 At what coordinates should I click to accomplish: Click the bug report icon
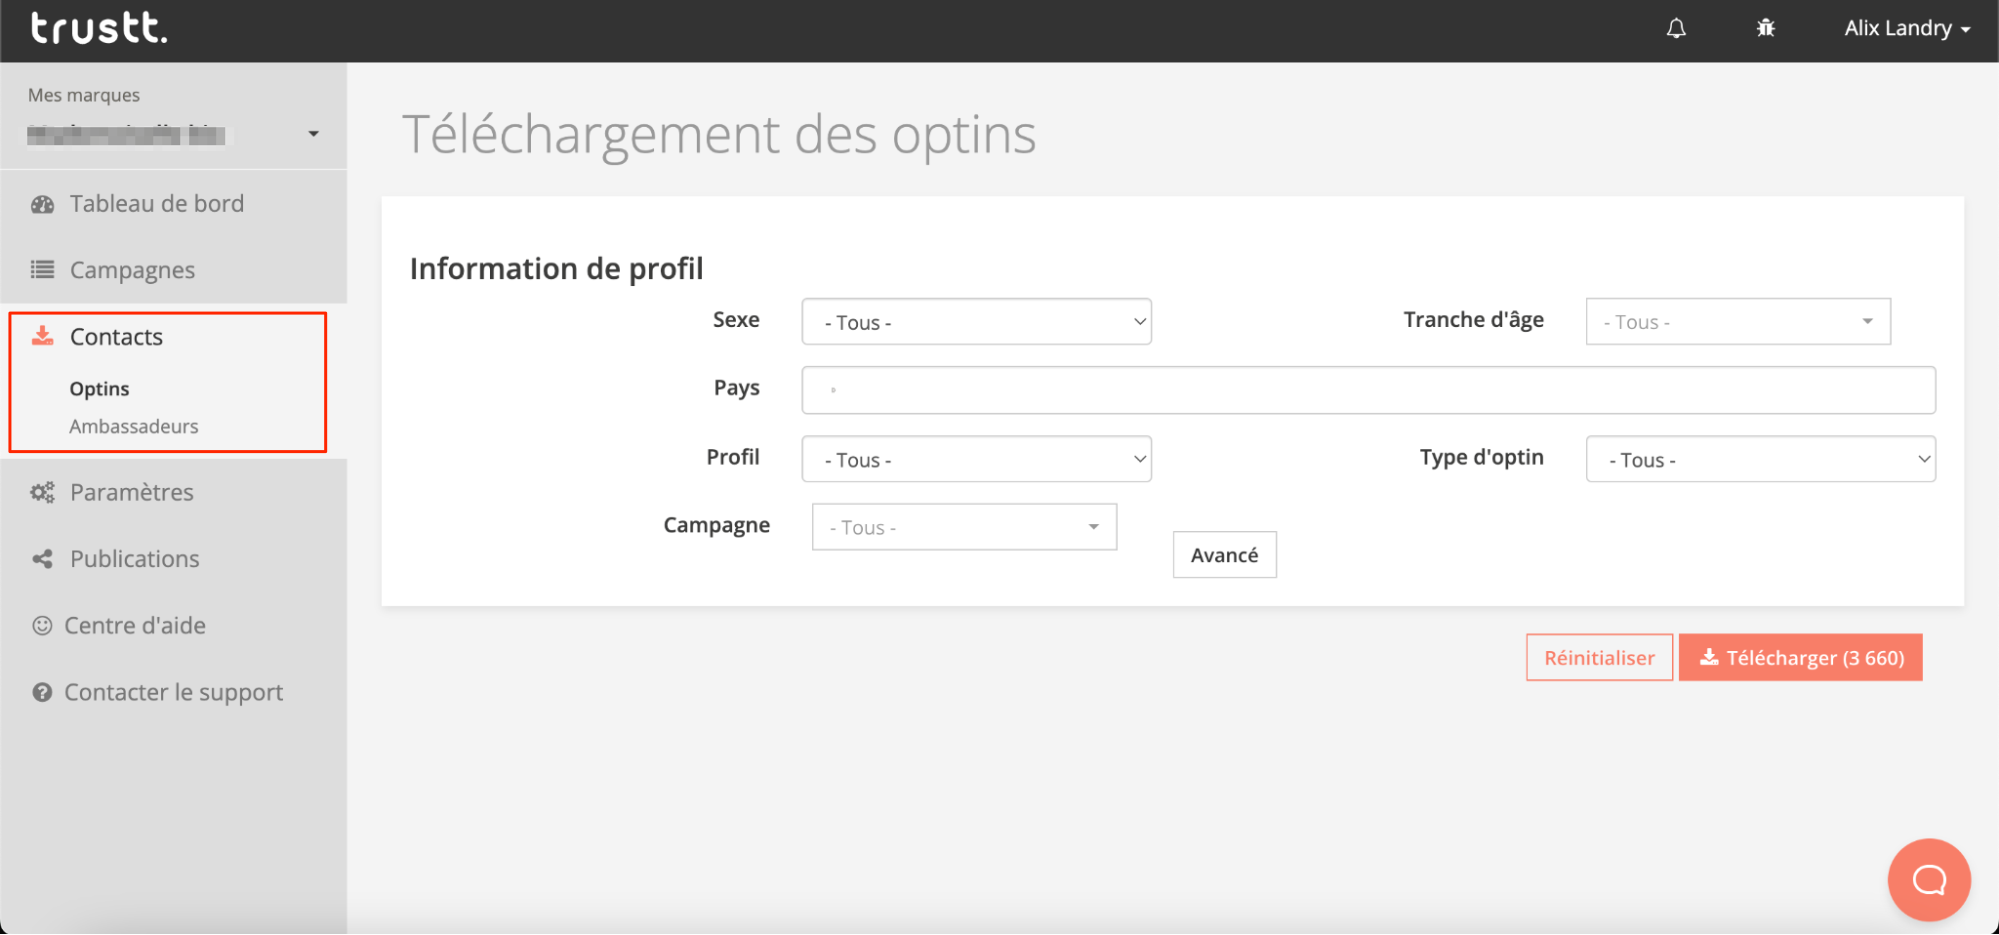(1765, 29)
